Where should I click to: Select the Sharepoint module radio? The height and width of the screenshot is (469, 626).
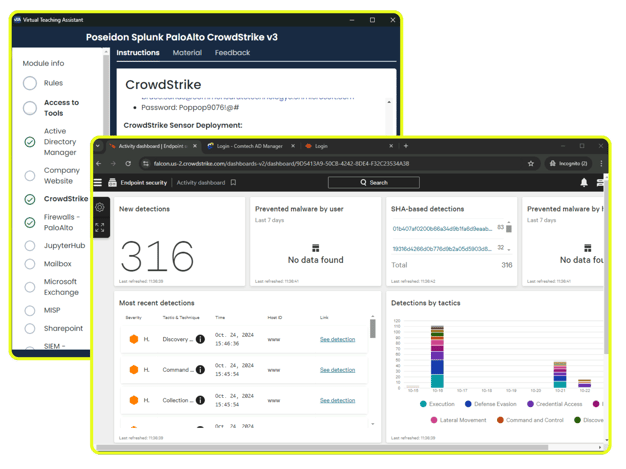click(x=30, y=328)
